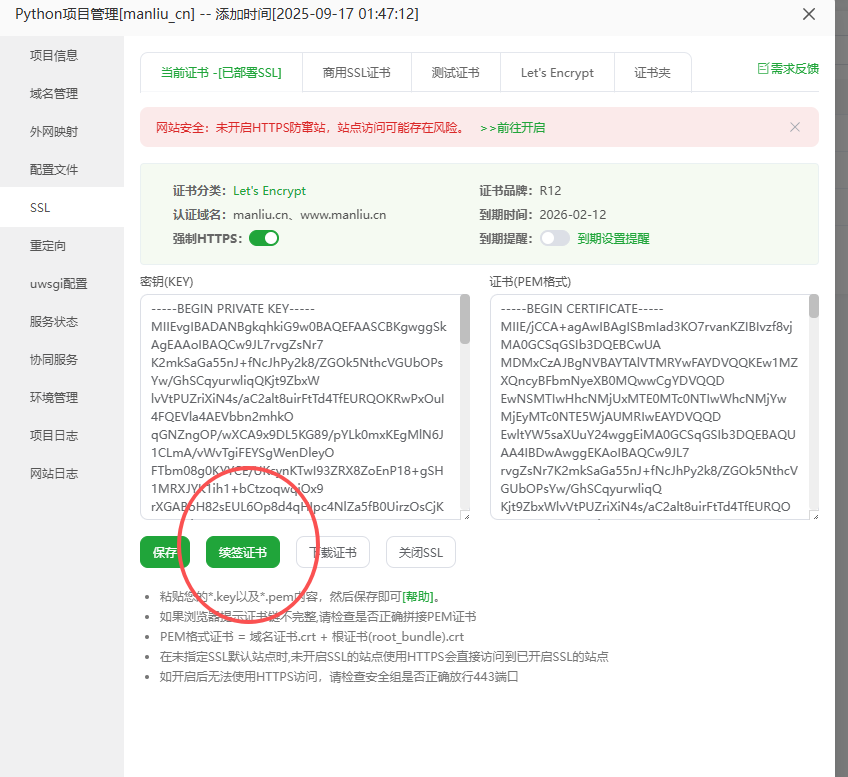Open the 测试证书 tab
Viewport: 848px width, 777px height.
(456, 72)
